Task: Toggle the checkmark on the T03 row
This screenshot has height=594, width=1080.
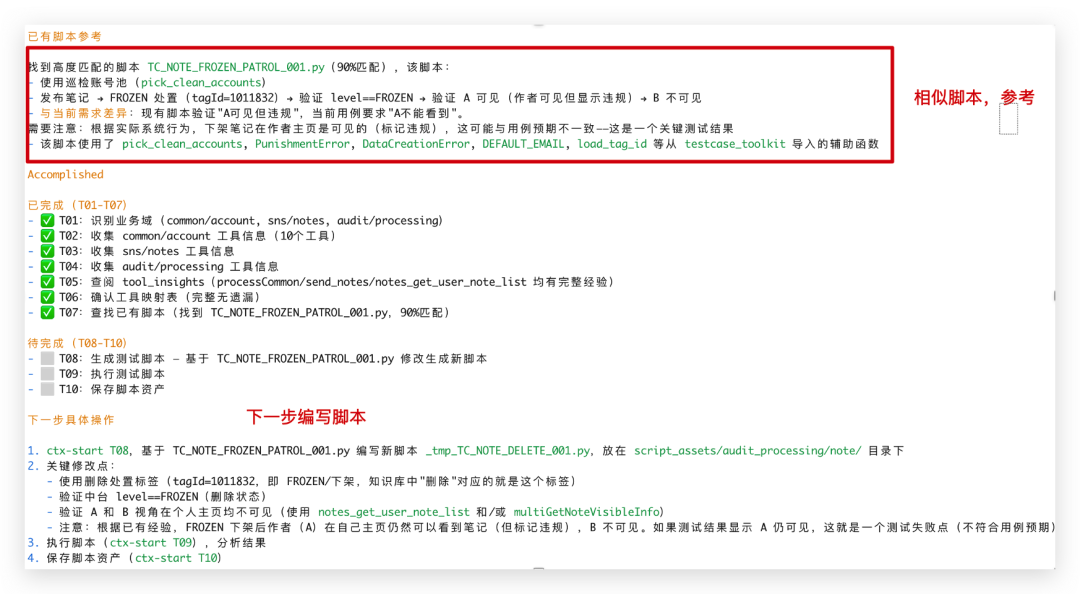Action: pos(47,251)
